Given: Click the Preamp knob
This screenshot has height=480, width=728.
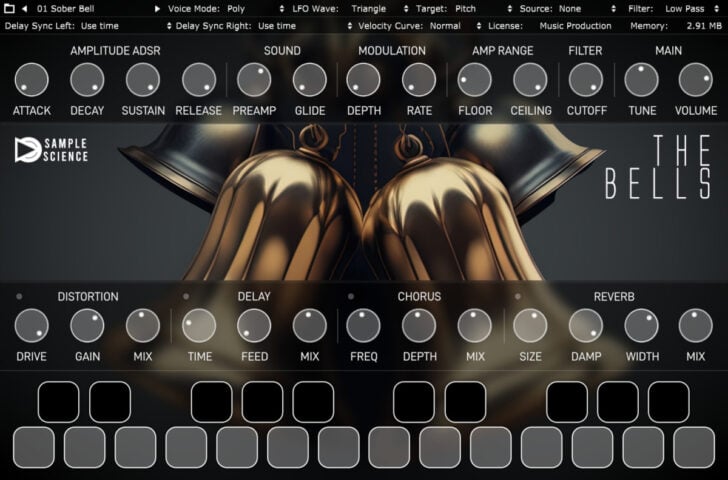Looking at the screenshot, I should pyautogui.click(x=254, y=80).
